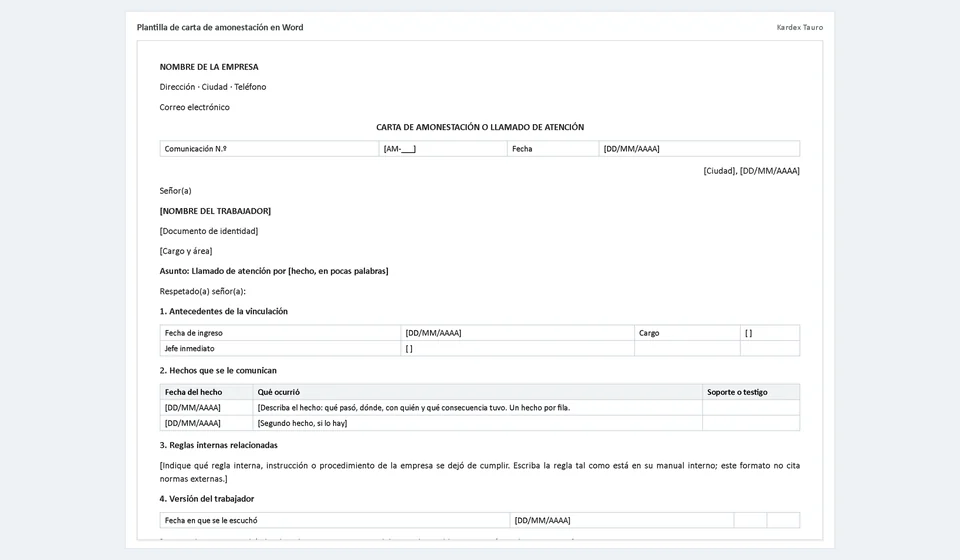Select the 'CARTA DE AMONESTACIÓN O LLAMADO DE ATENCIÓN' title
Screen dimensions: 960x560
tap(480, 127)
